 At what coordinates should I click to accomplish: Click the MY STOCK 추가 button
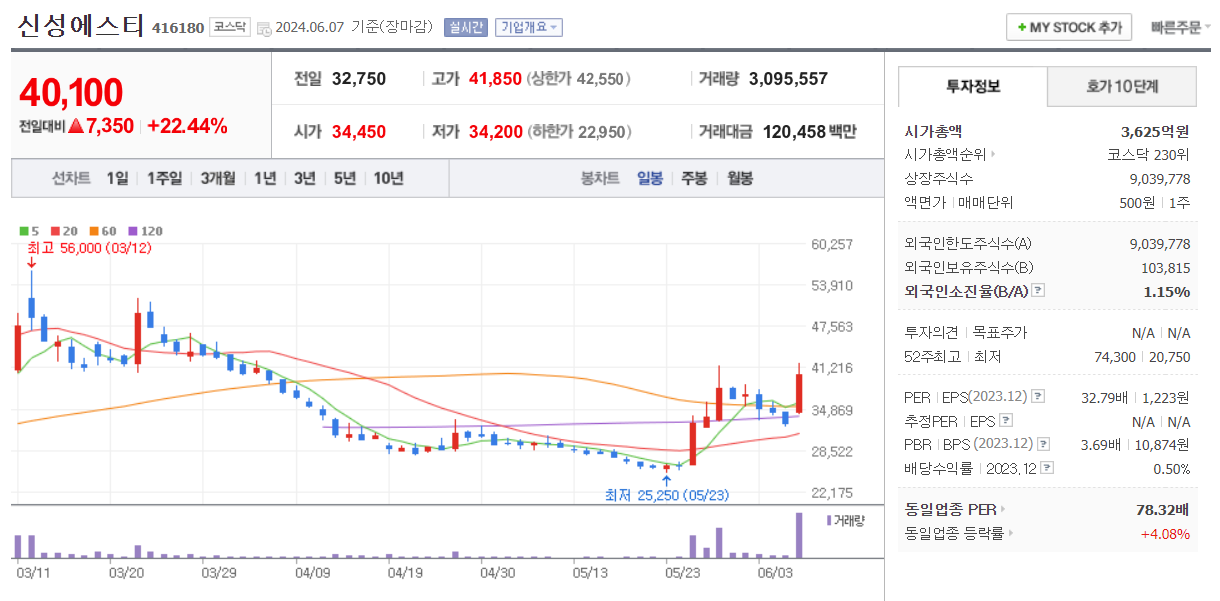pyautogui.click(x=1068, y=27)
